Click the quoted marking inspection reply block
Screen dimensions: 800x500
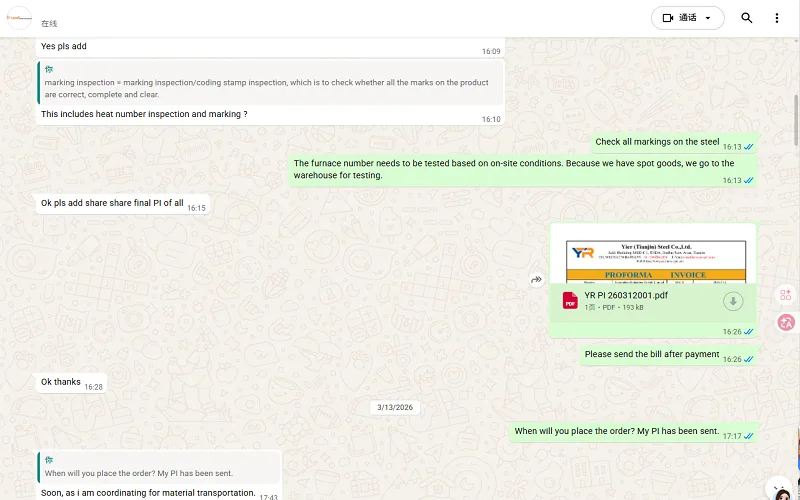(x=271, y=83)
